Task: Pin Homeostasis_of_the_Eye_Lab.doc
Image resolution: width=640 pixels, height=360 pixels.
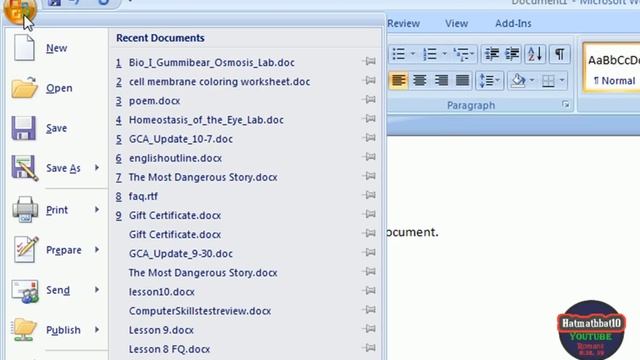Action: 369,119
